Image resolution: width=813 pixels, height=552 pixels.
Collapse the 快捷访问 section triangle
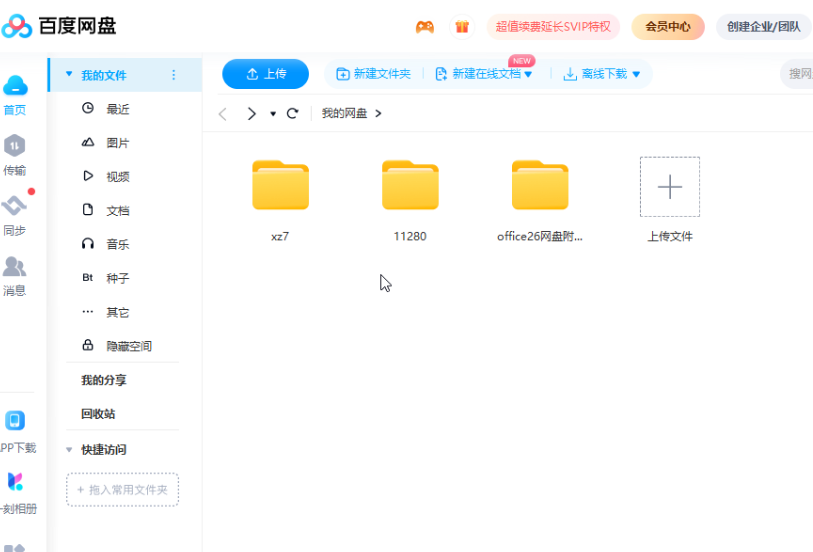(x=69, y=449)
